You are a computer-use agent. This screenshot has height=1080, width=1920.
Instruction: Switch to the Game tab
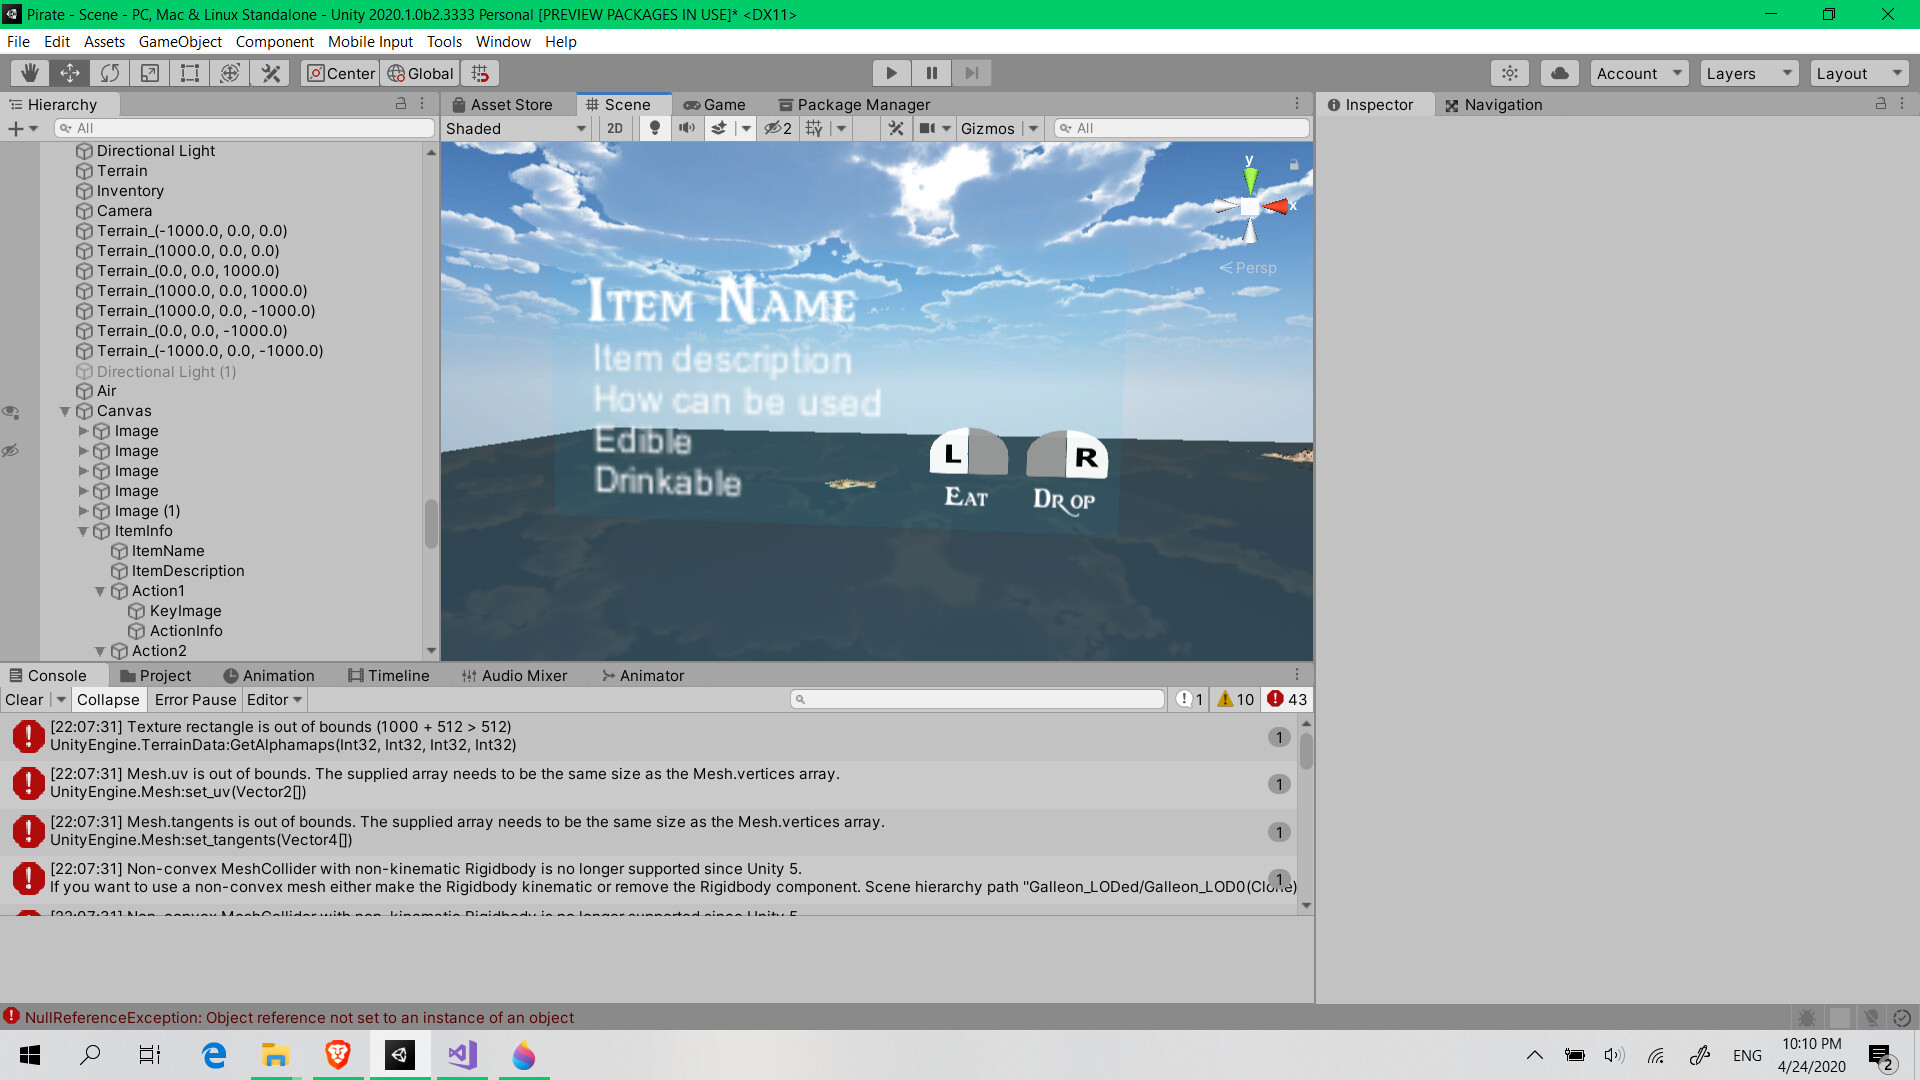click(714, 105)
